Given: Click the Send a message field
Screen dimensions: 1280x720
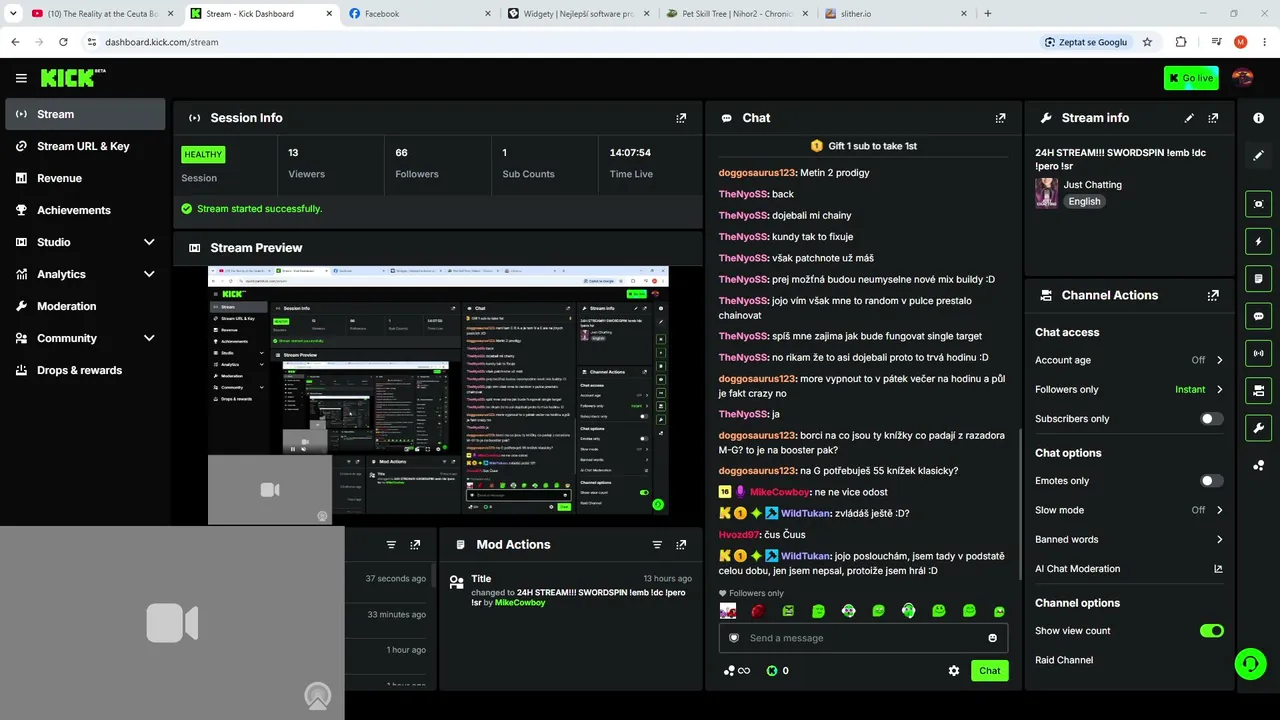Looking at the screenshot, I should coord(863,638).
